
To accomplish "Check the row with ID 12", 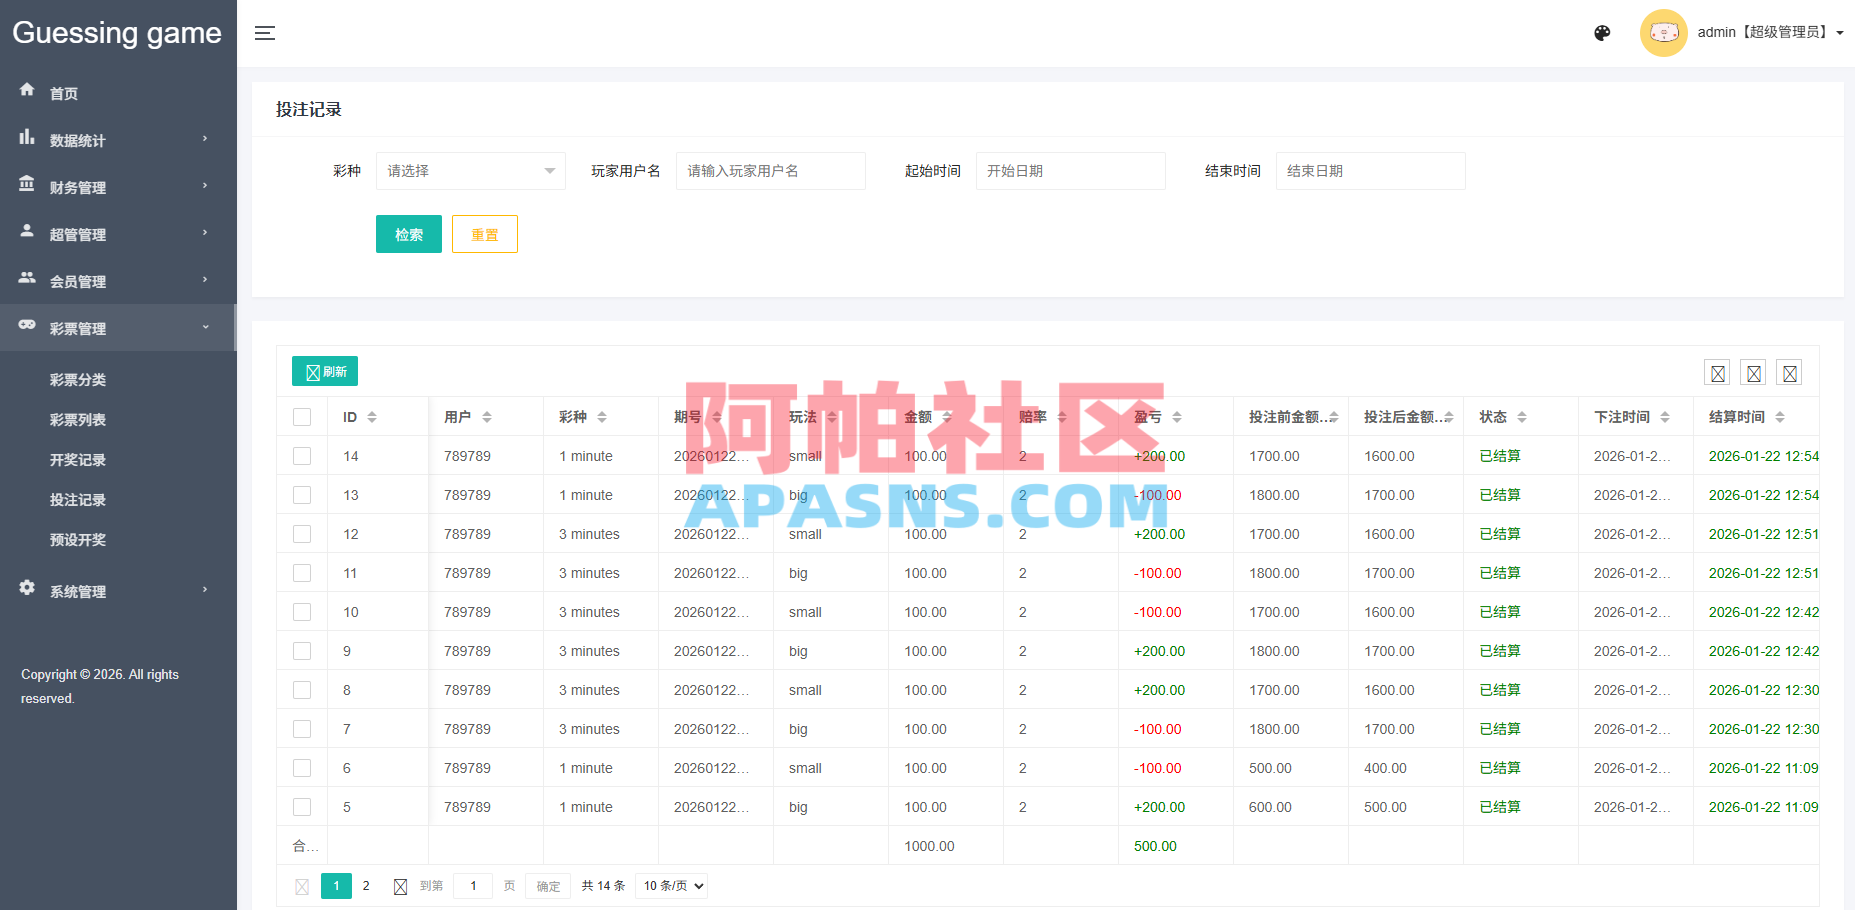I will tap(302, 534).
